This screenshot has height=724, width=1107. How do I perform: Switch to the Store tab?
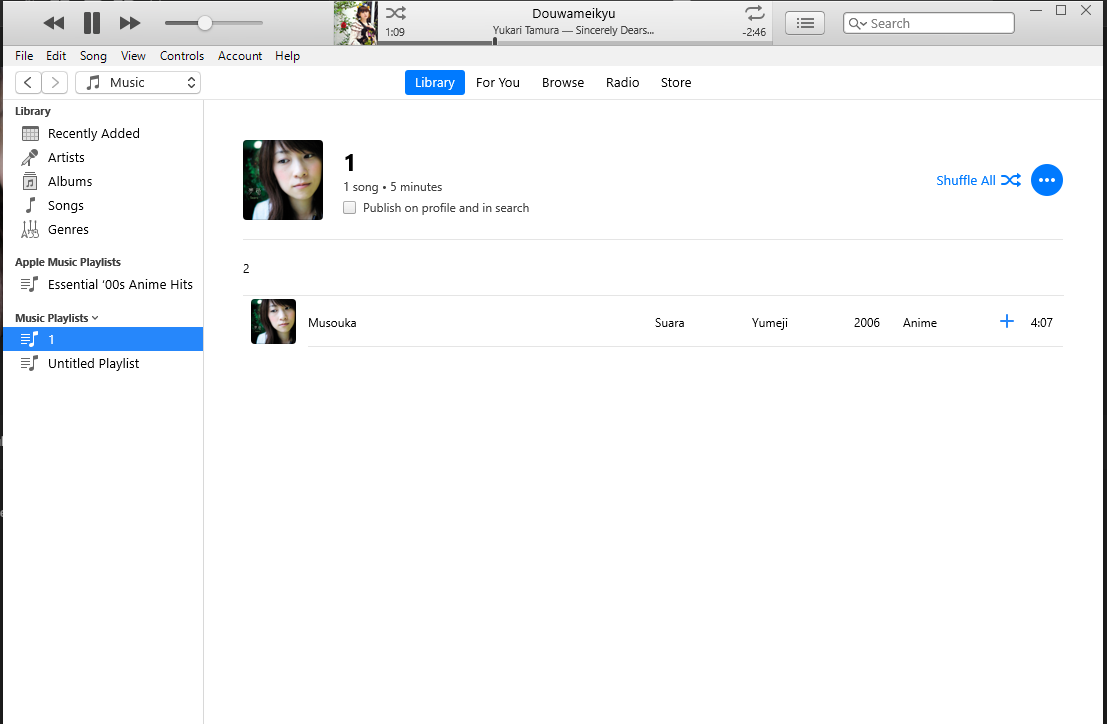676,83
